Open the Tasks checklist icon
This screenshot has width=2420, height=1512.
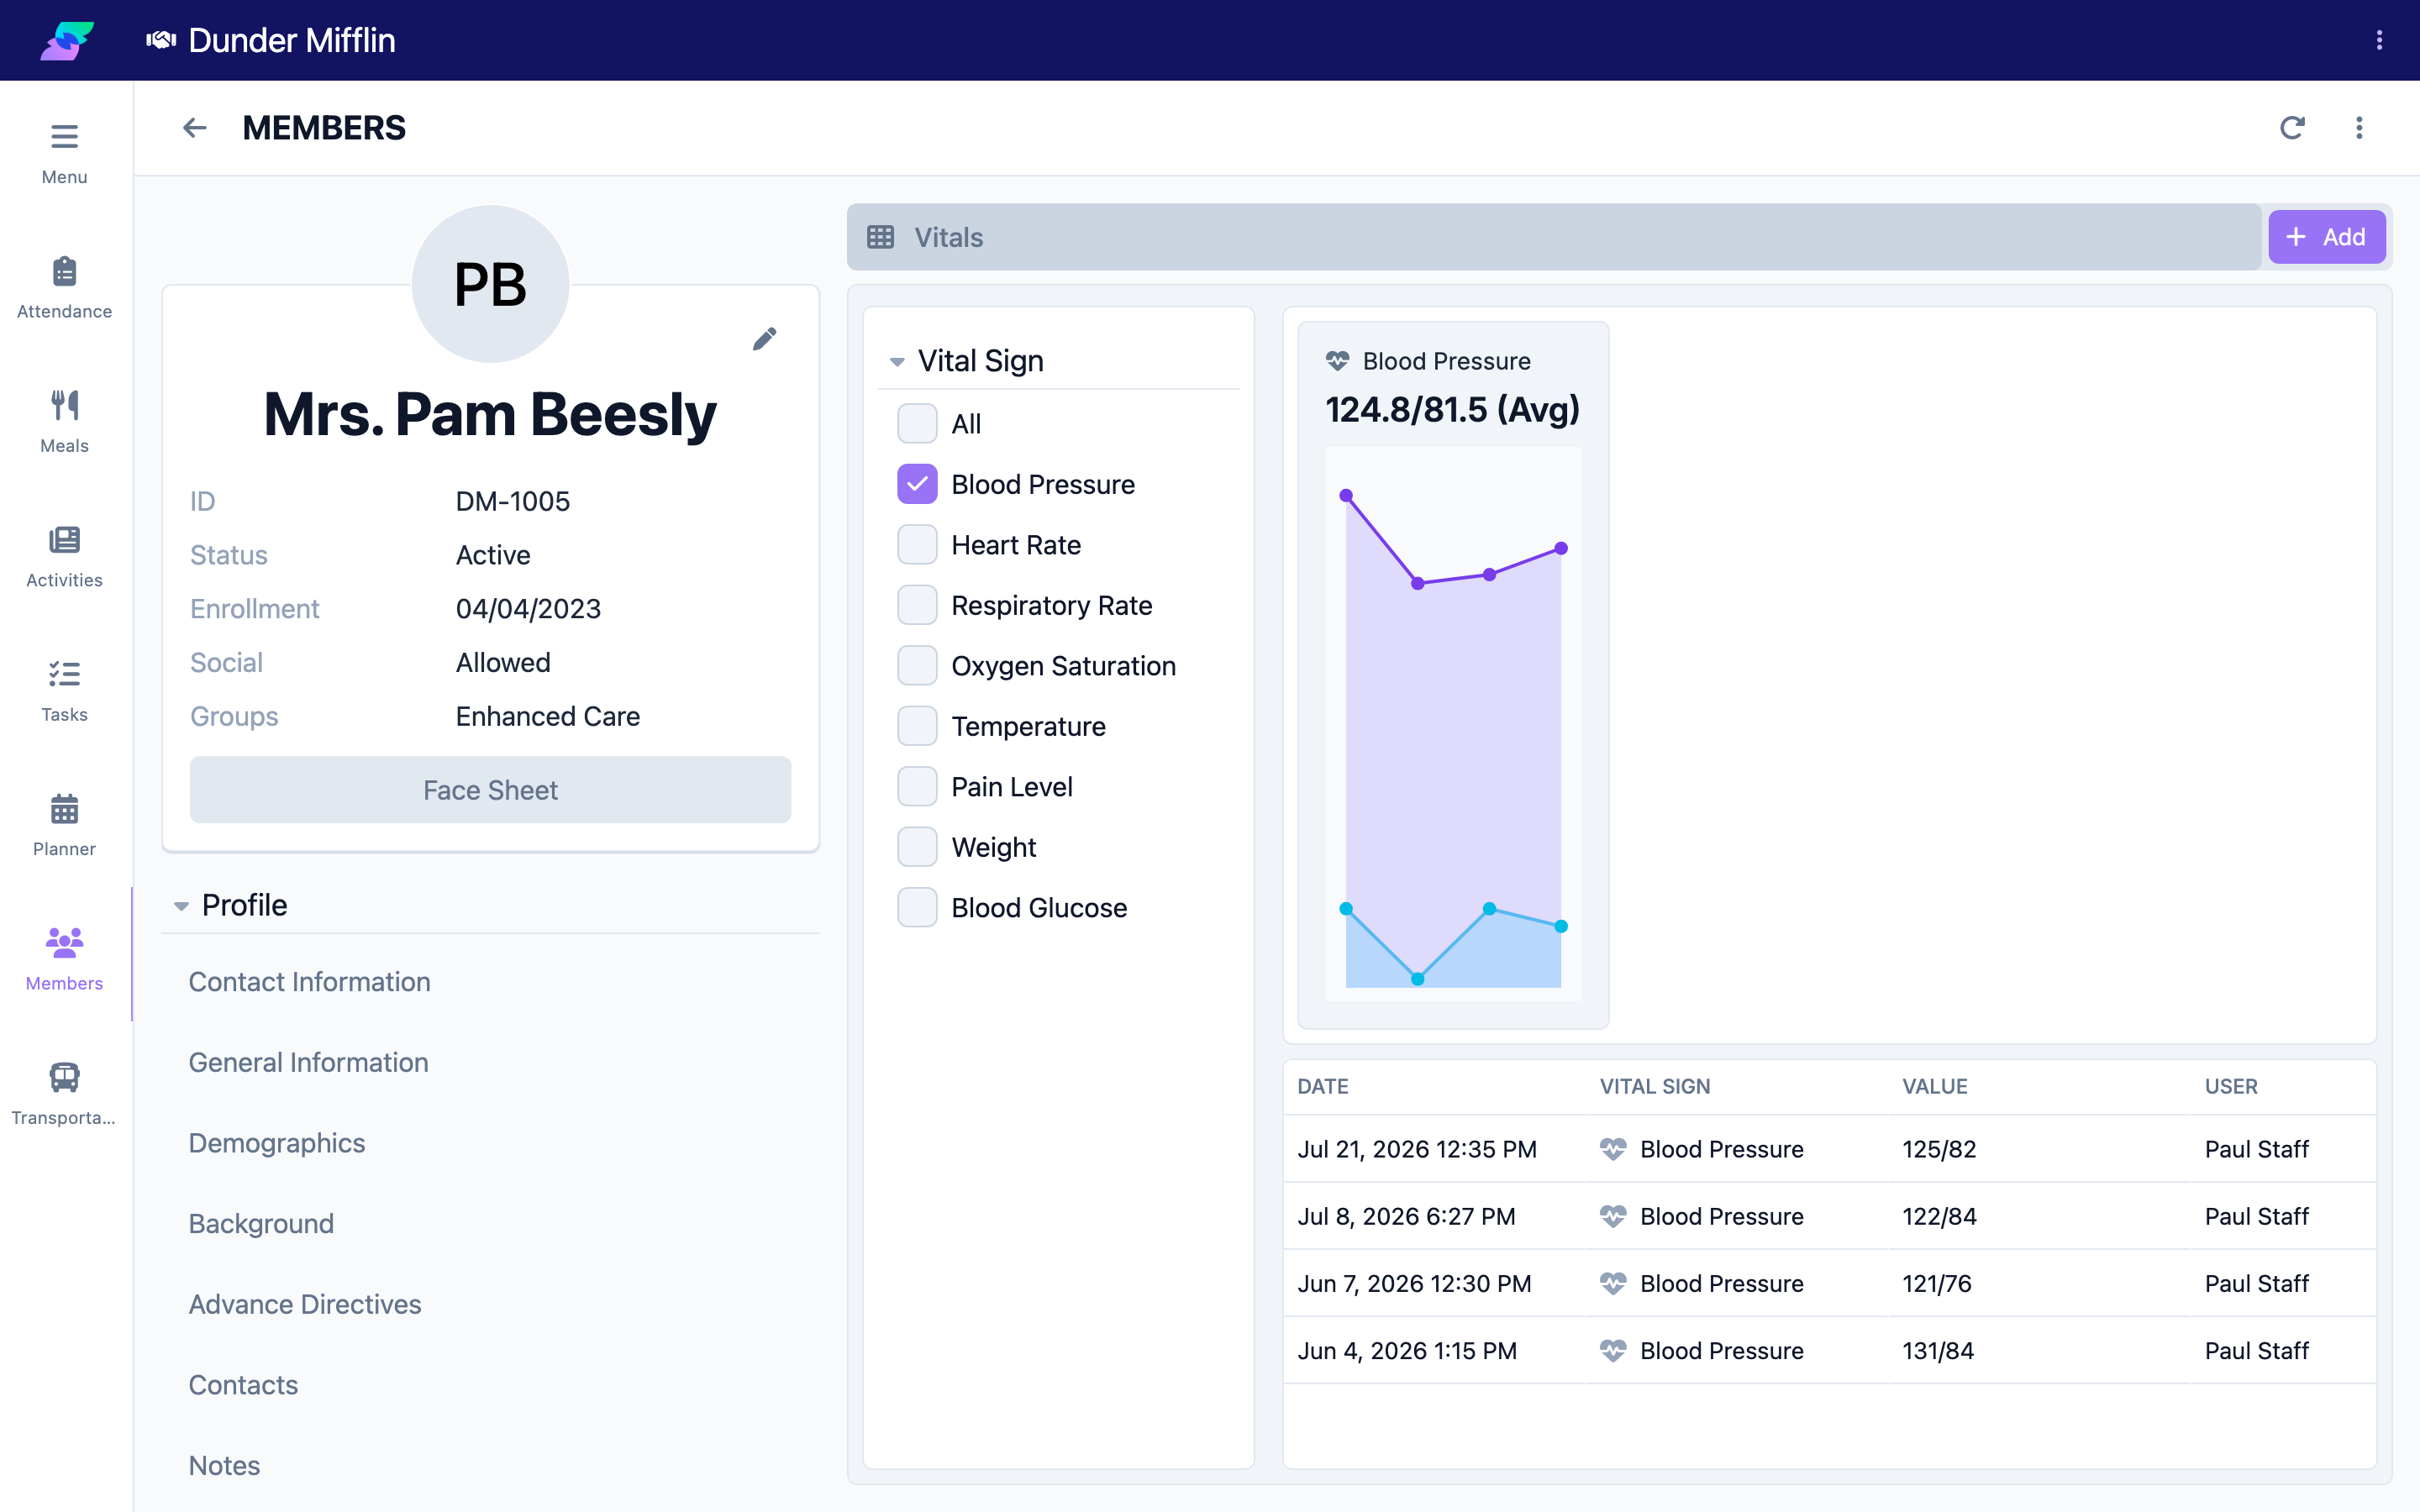pos(64,674)
